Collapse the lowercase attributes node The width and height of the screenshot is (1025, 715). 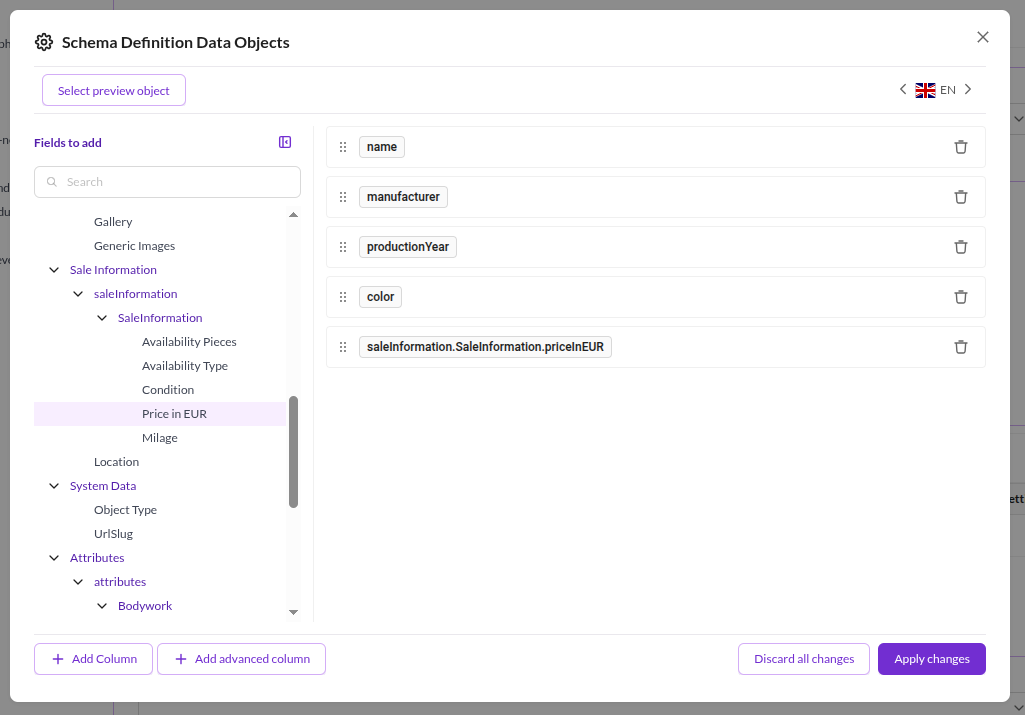(78, 582)
